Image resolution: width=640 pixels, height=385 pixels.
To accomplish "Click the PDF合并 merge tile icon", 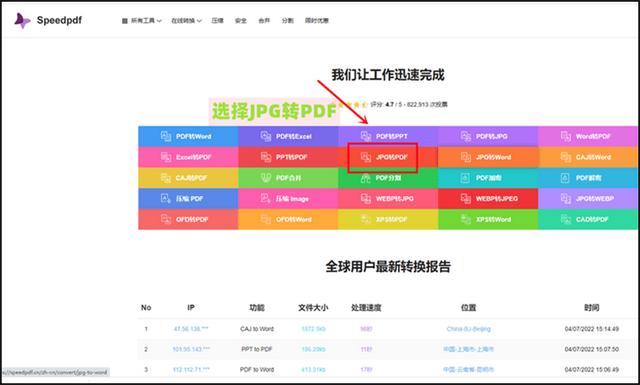I will [266, 178].
